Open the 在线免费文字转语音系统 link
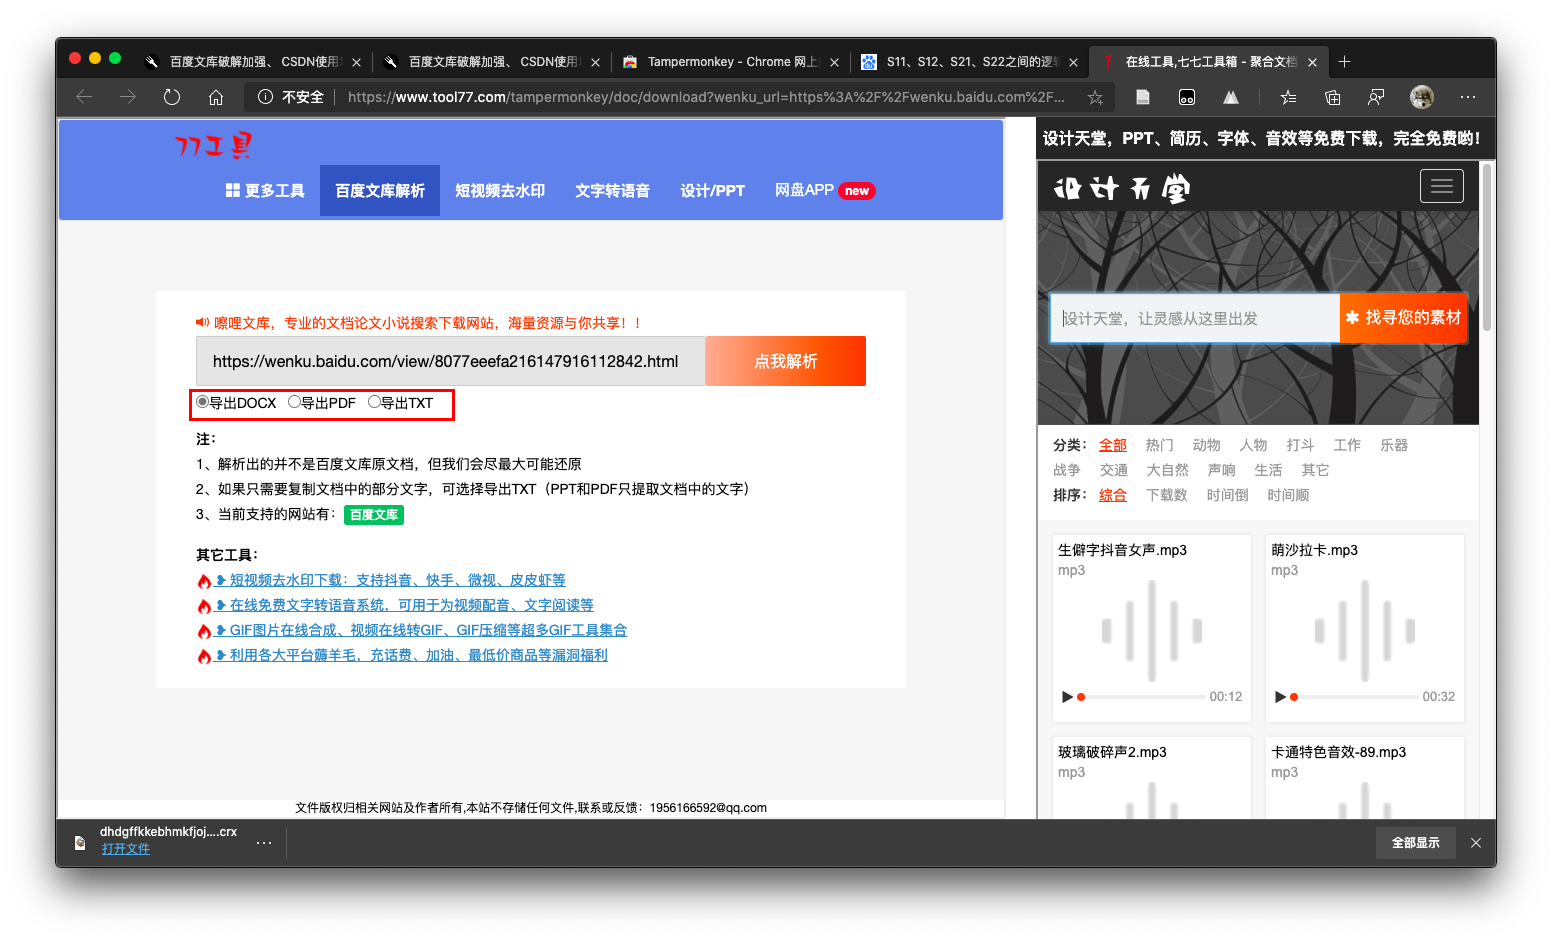Viewport: 1552px width, 941px height. click(411, 605)
